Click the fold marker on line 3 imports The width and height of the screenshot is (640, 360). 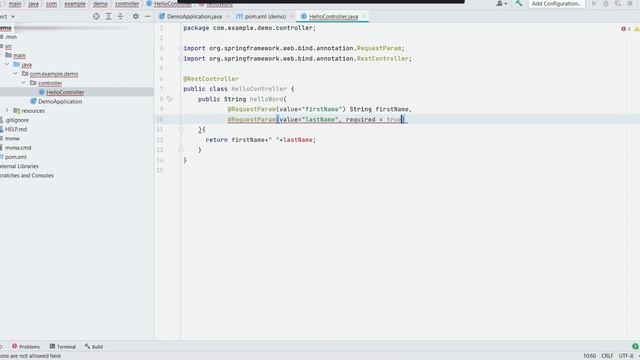pyautogui.click(x=180, y=48)
